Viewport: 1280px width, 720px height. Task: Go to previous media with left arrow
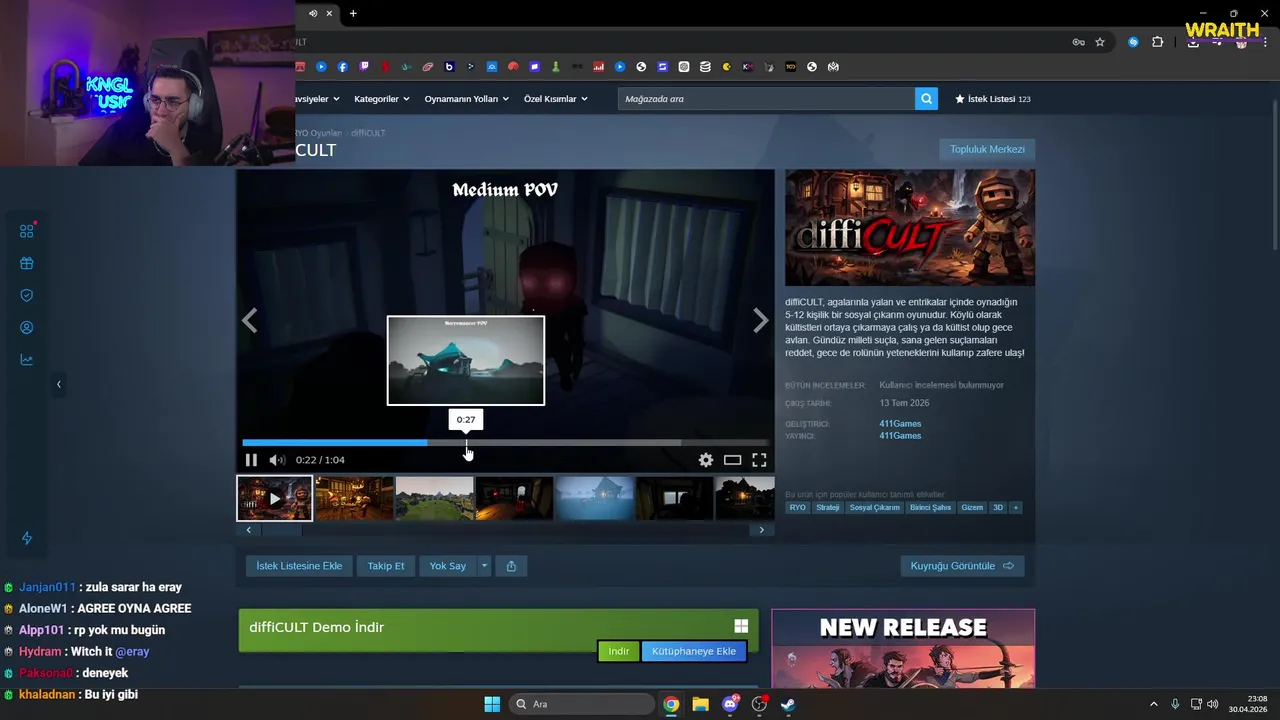(x=250, y=320)
